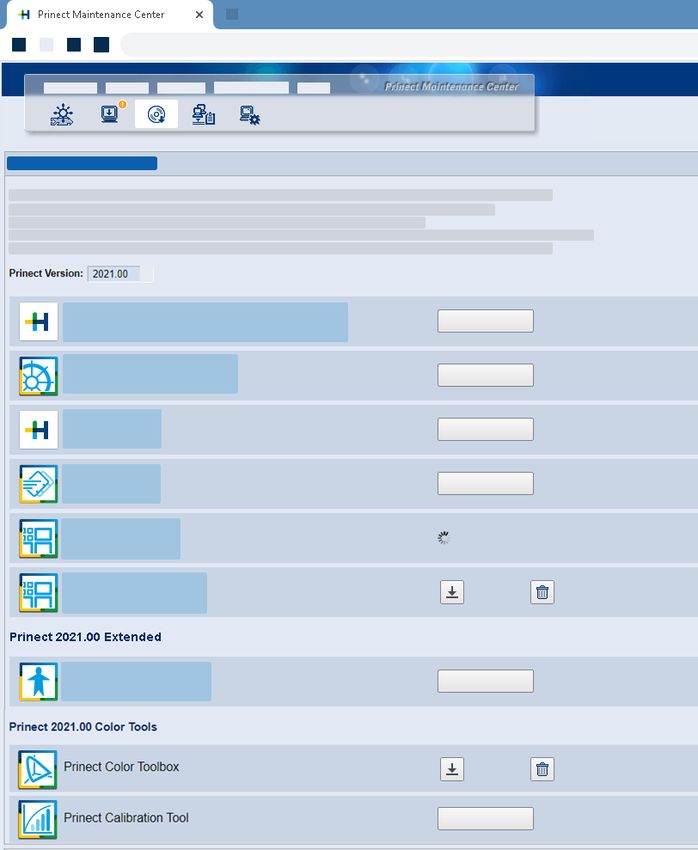Viewport: 698px width, 850px height.
Task: Click the Prinect 2021.00 Extended heading
Action: click(85, 637)
